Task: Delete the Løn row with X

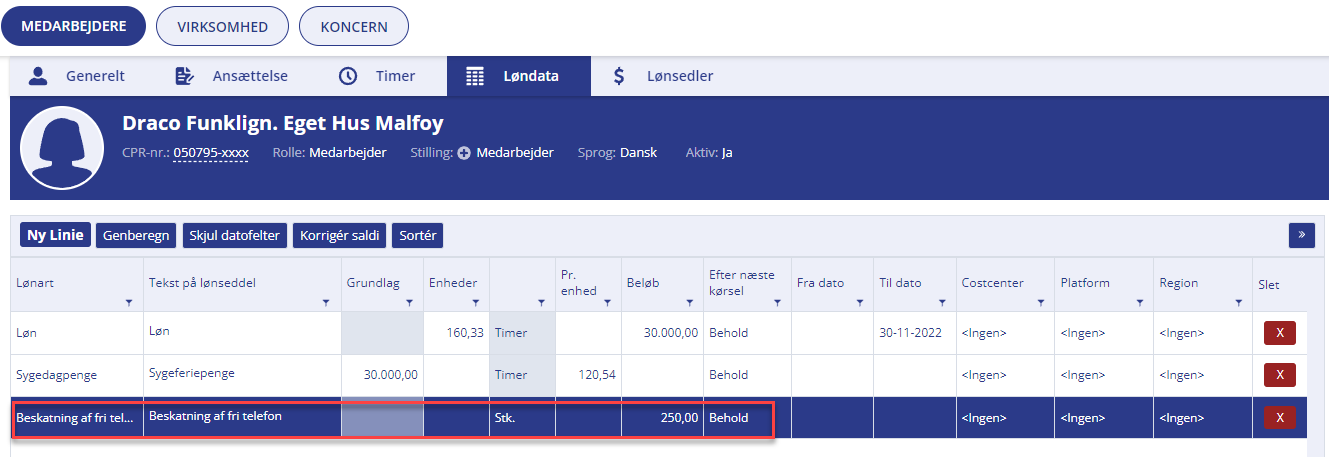Action: point(1280,333)
